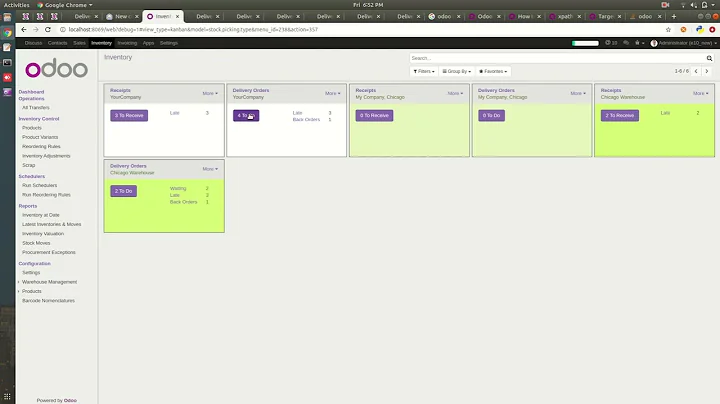
Task: Open Run Schedulers in sidebar
Action: (39, 185)
